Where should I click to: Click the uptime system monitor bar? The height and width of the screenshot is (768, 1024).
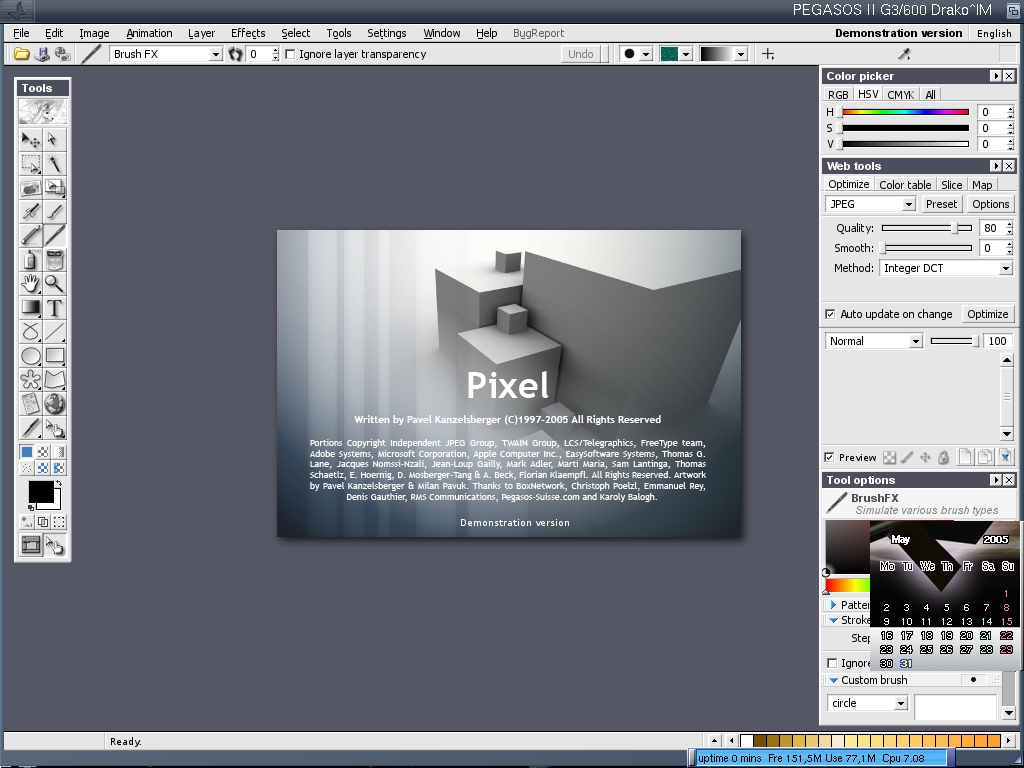pos(822,758)
